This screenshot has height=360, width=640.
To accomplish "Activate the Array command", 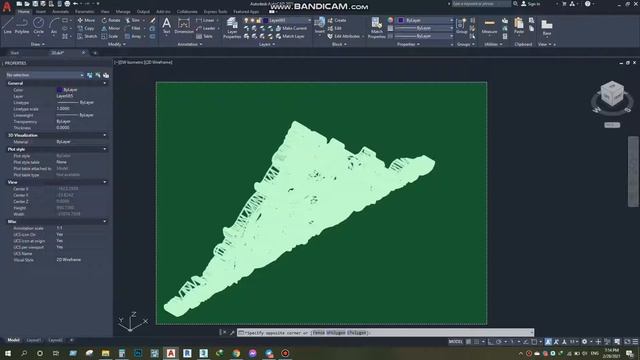I will point(133,36).
